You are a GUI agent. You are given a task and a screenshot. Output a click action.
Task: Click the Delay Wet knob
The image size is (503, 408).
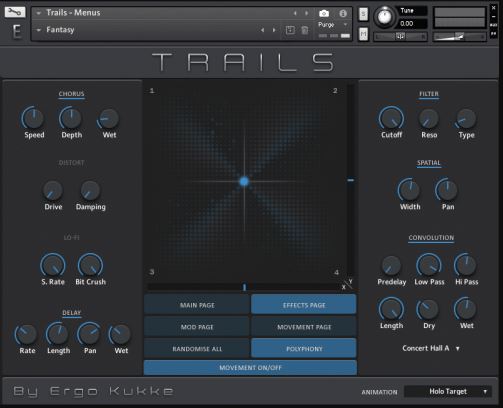coord(120,334)
